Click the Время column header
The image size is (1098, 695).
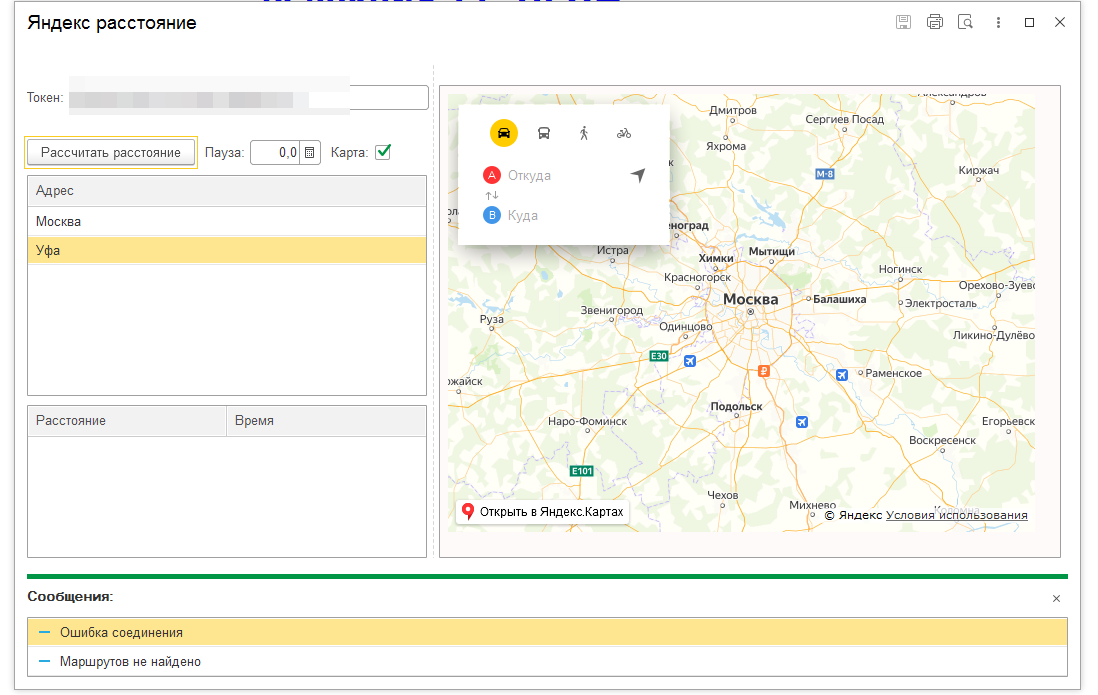326,420
